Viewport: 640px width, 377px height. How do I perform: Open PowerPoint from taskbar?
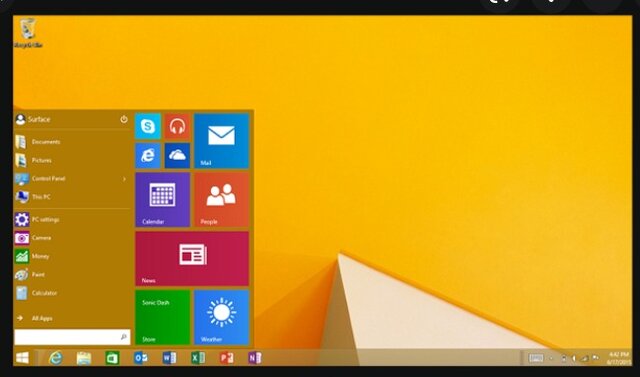pyautogui.click(x=226, y=358)
